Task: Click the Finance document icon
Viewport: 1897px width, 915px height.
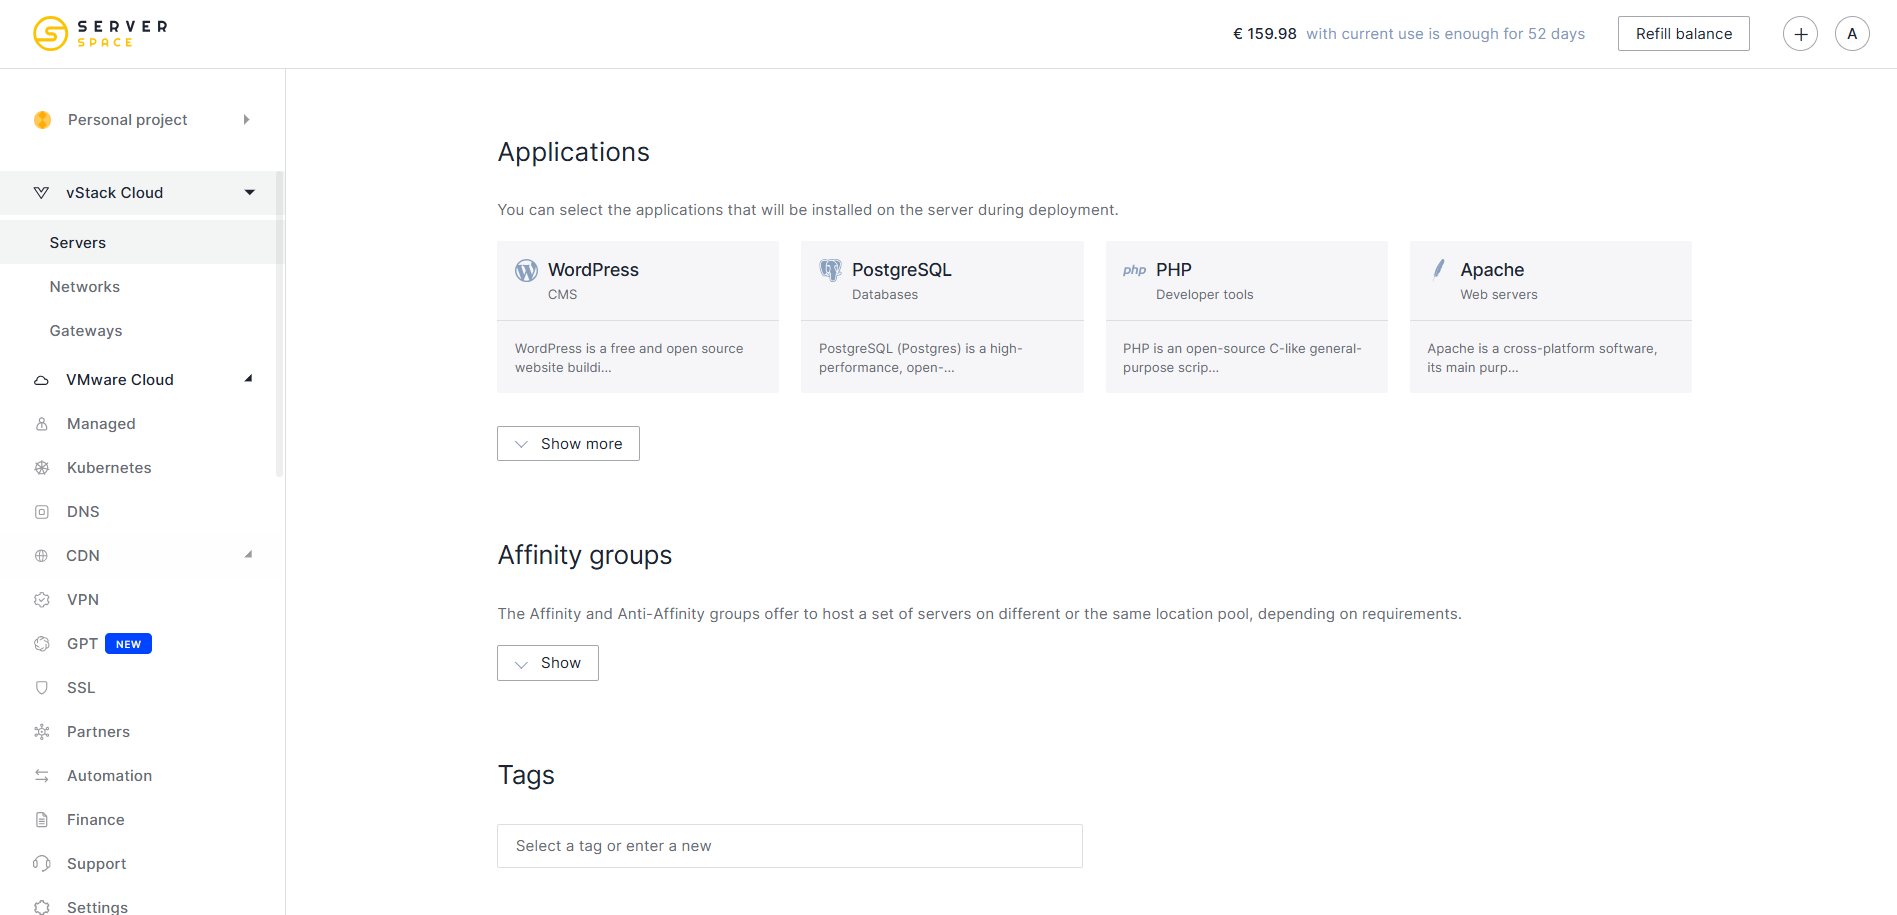Action: [42, 820]
